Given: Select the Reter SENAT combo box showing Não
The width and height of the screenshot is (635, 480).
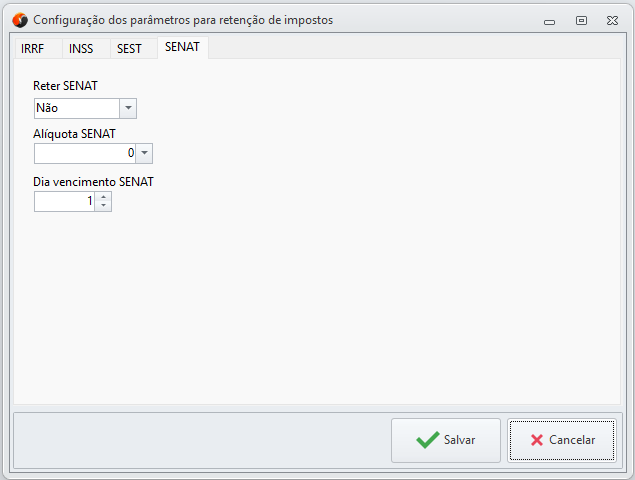Looking at the screenshot, I should pos(76,108).
